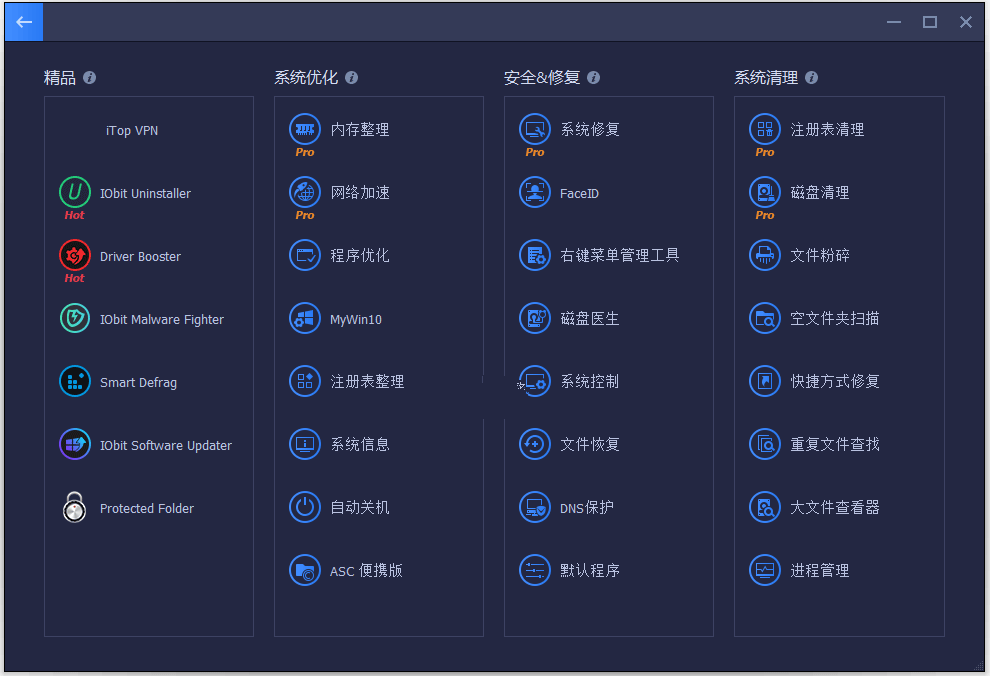Go back using the arrow button
This screenshot has width=990, height=676.
tap(24, 22)
